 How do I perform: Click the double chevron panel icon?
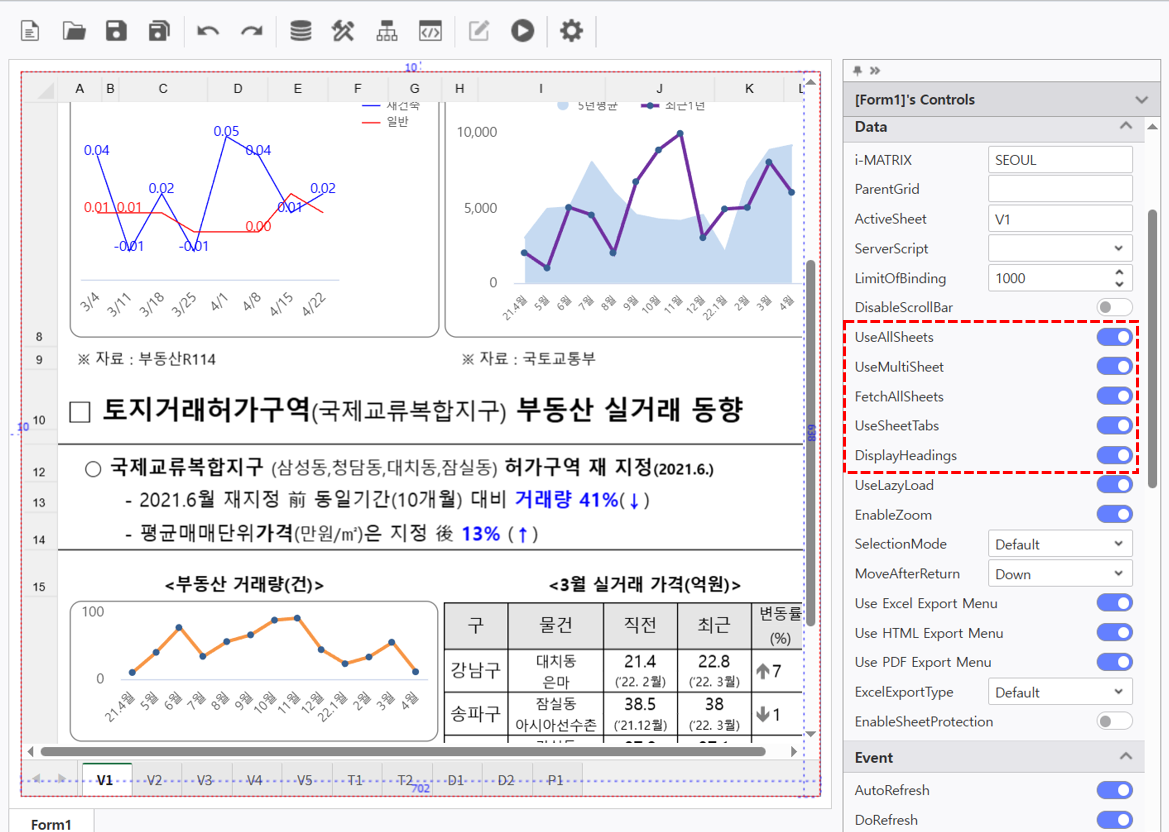click(875, 70)
